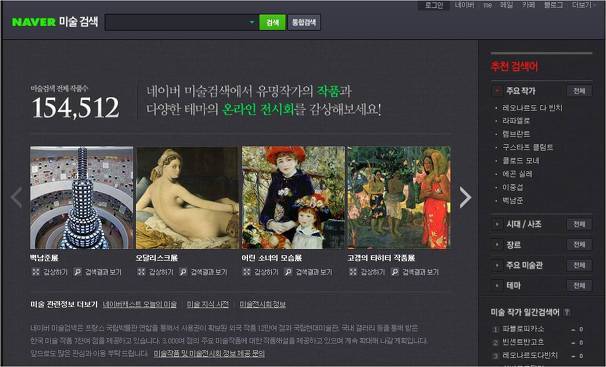Click 전체 button beside 주요 미술관

coord(579,265)
